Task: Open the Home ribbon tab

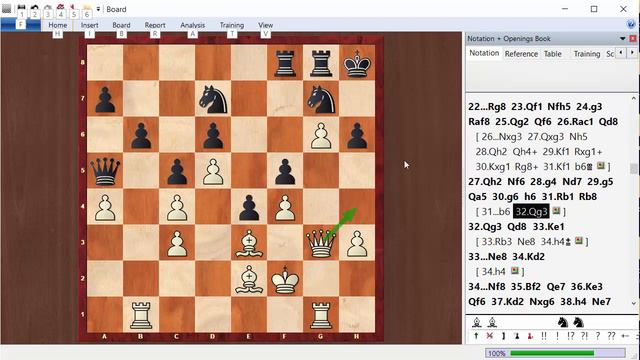Action: click(x=58, y=25)
